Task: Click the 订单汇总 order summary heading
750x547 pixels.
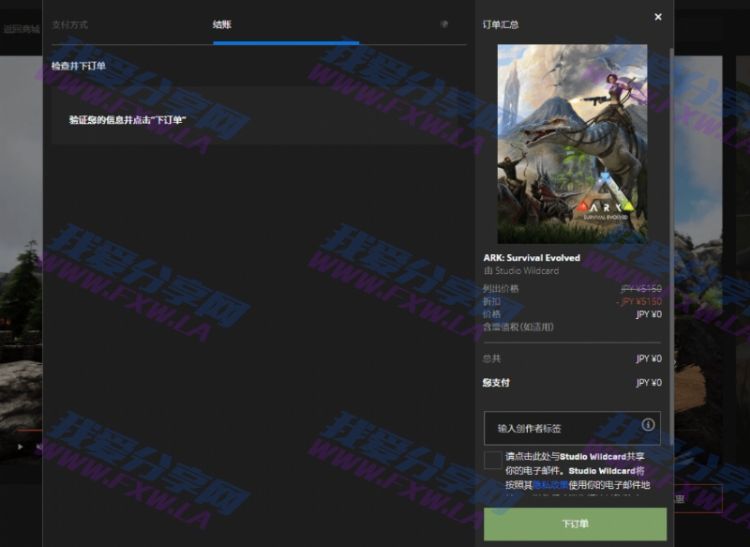Action: click(500, 24)
